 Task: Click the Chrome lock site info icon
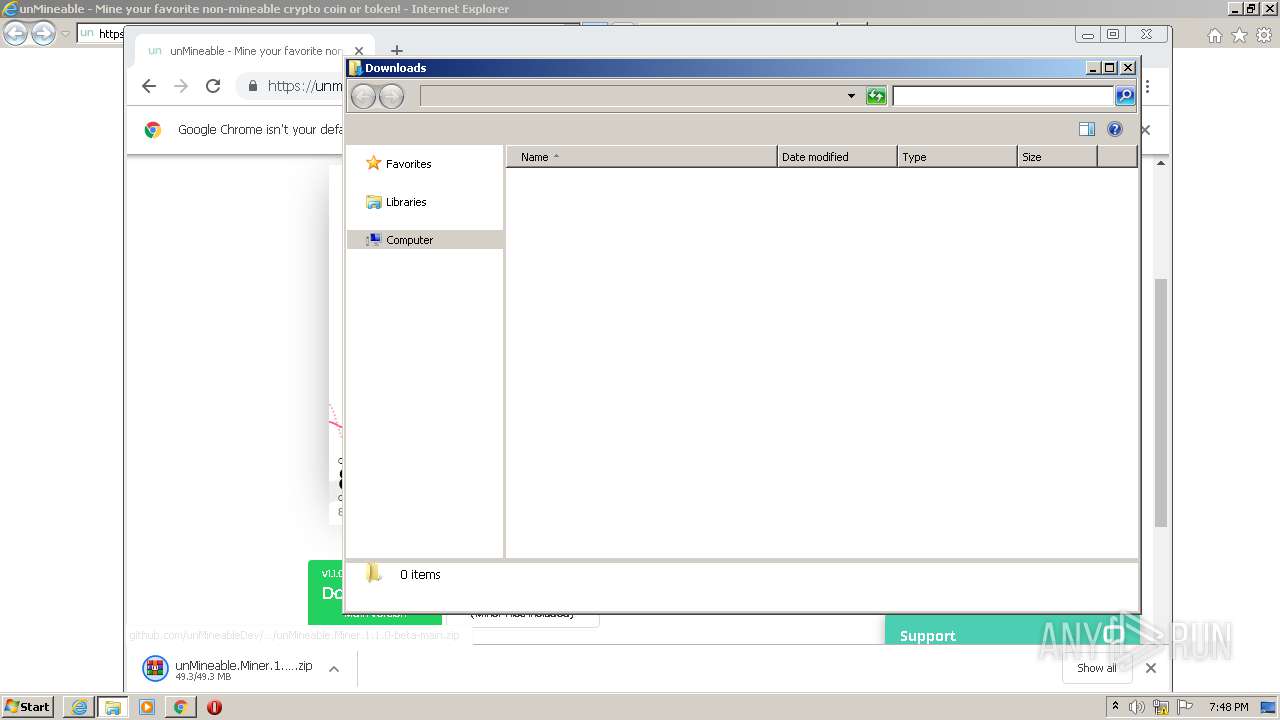(253, 86)
